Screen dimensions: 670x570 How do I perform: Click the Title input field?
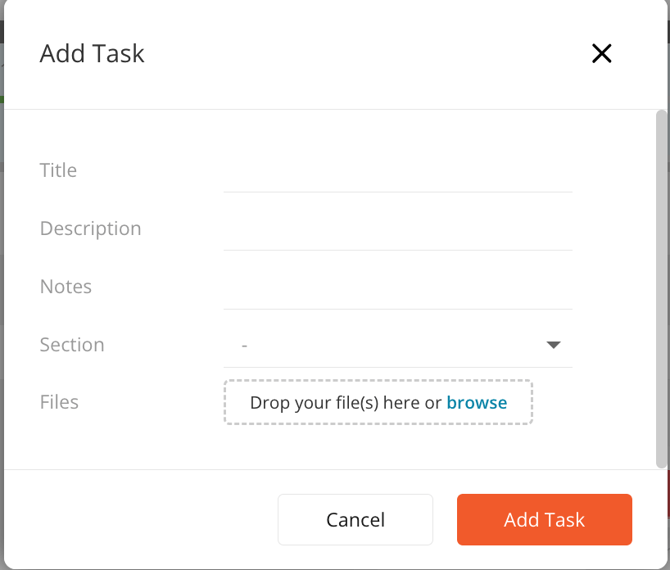[x=397, y=172]
